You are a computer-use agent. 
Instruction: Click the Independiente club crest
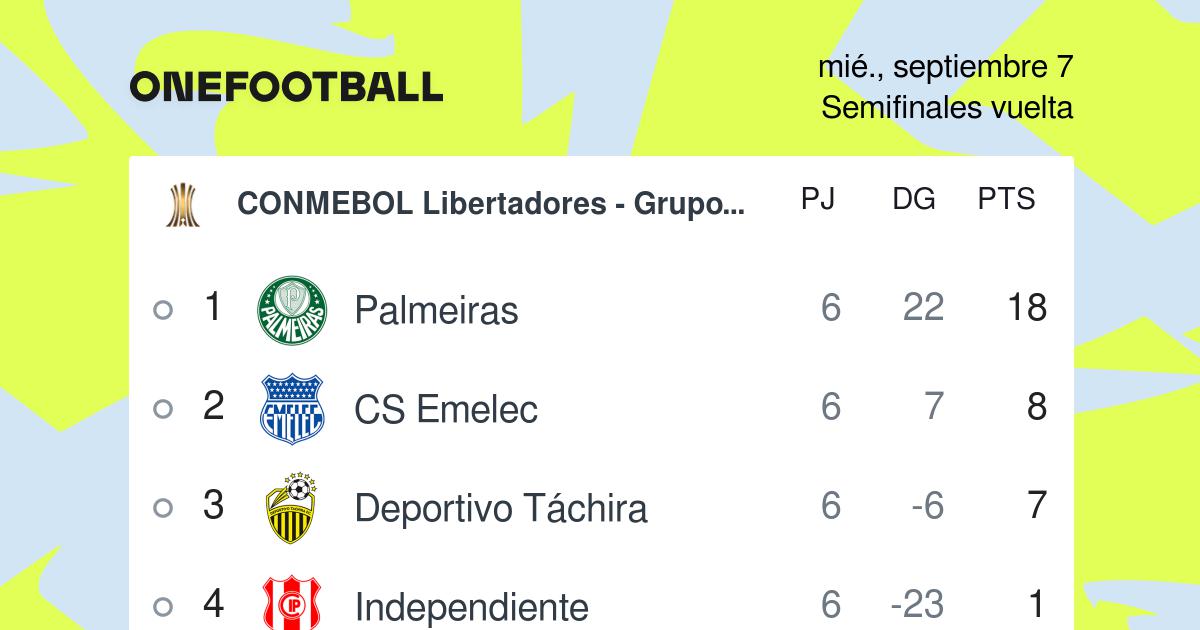[x=292, y=603]
